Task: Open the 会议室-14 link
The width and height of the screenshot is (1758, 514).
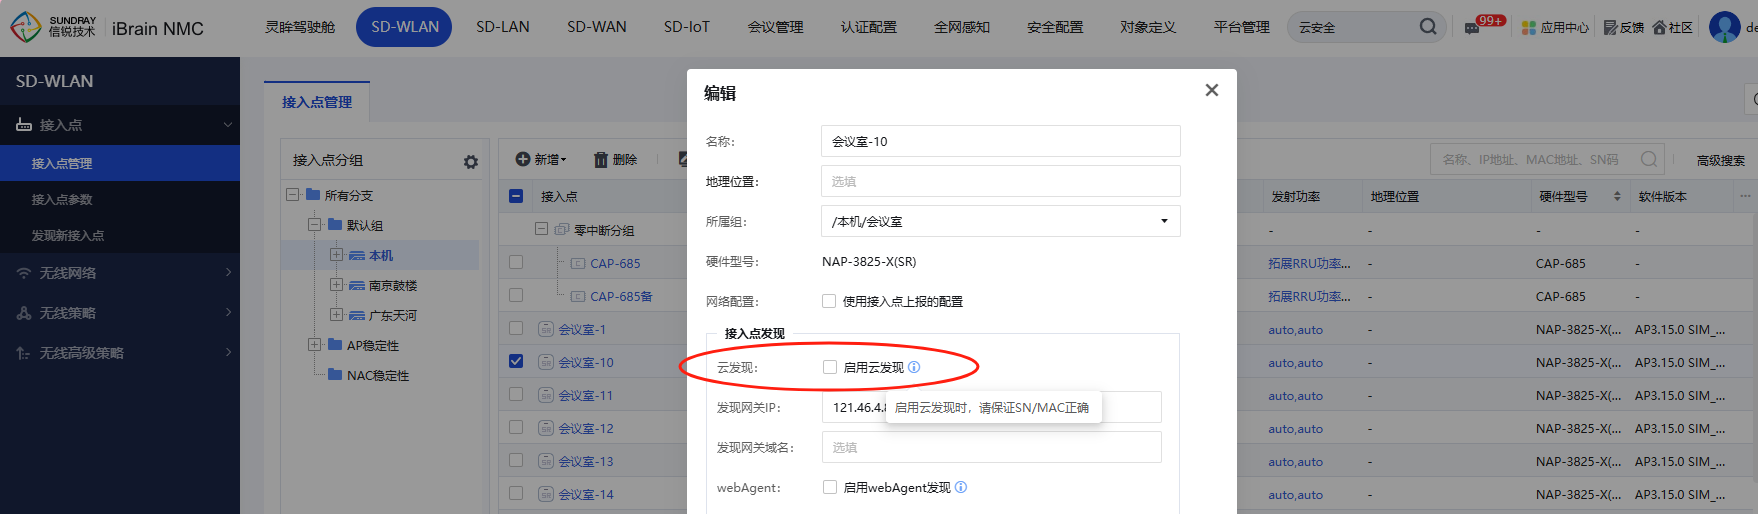Action: tap(586, 494)
